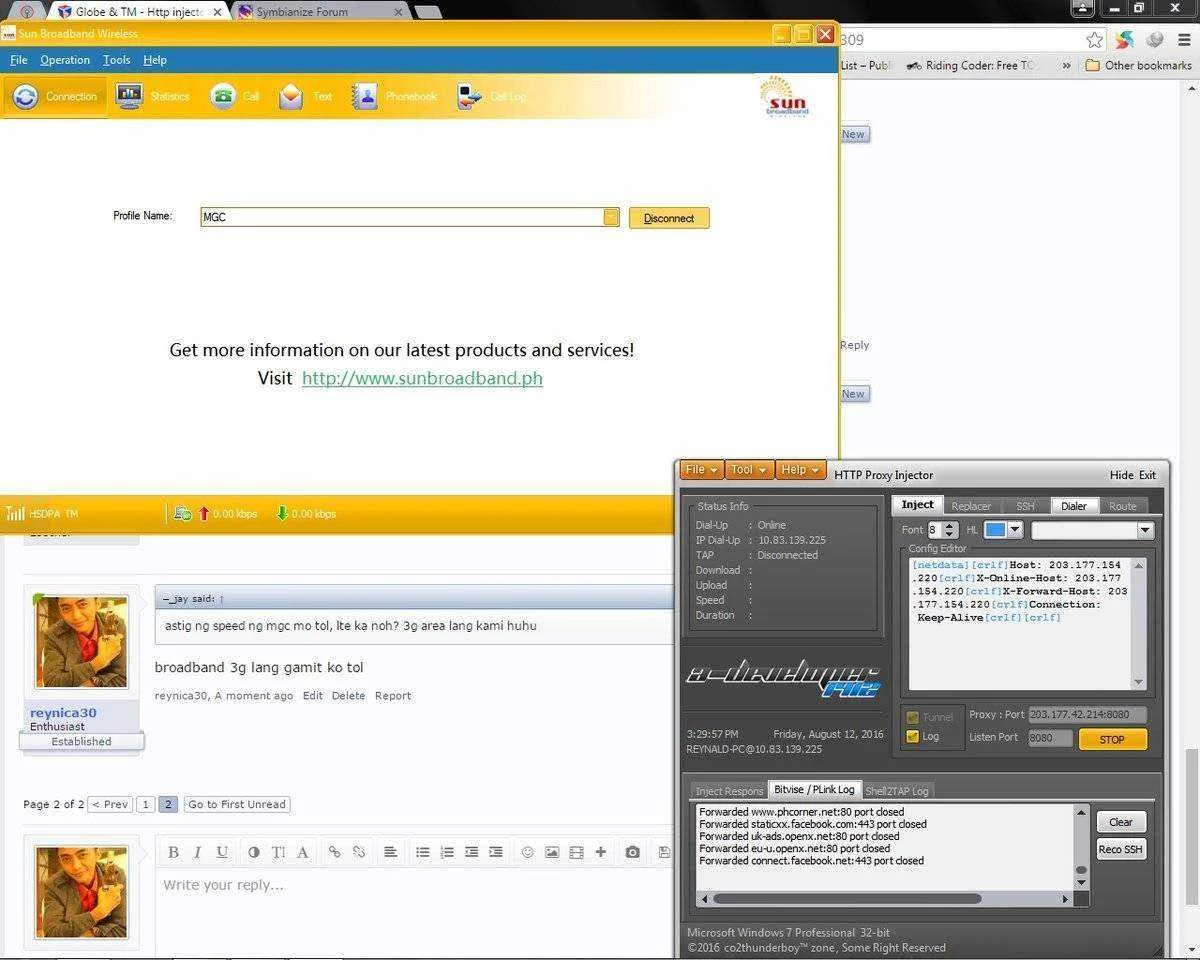Image resolution: width=1200 pixels, height=960 pixels.
Task: Insert image in reply editor
Action: pos(552,852)
